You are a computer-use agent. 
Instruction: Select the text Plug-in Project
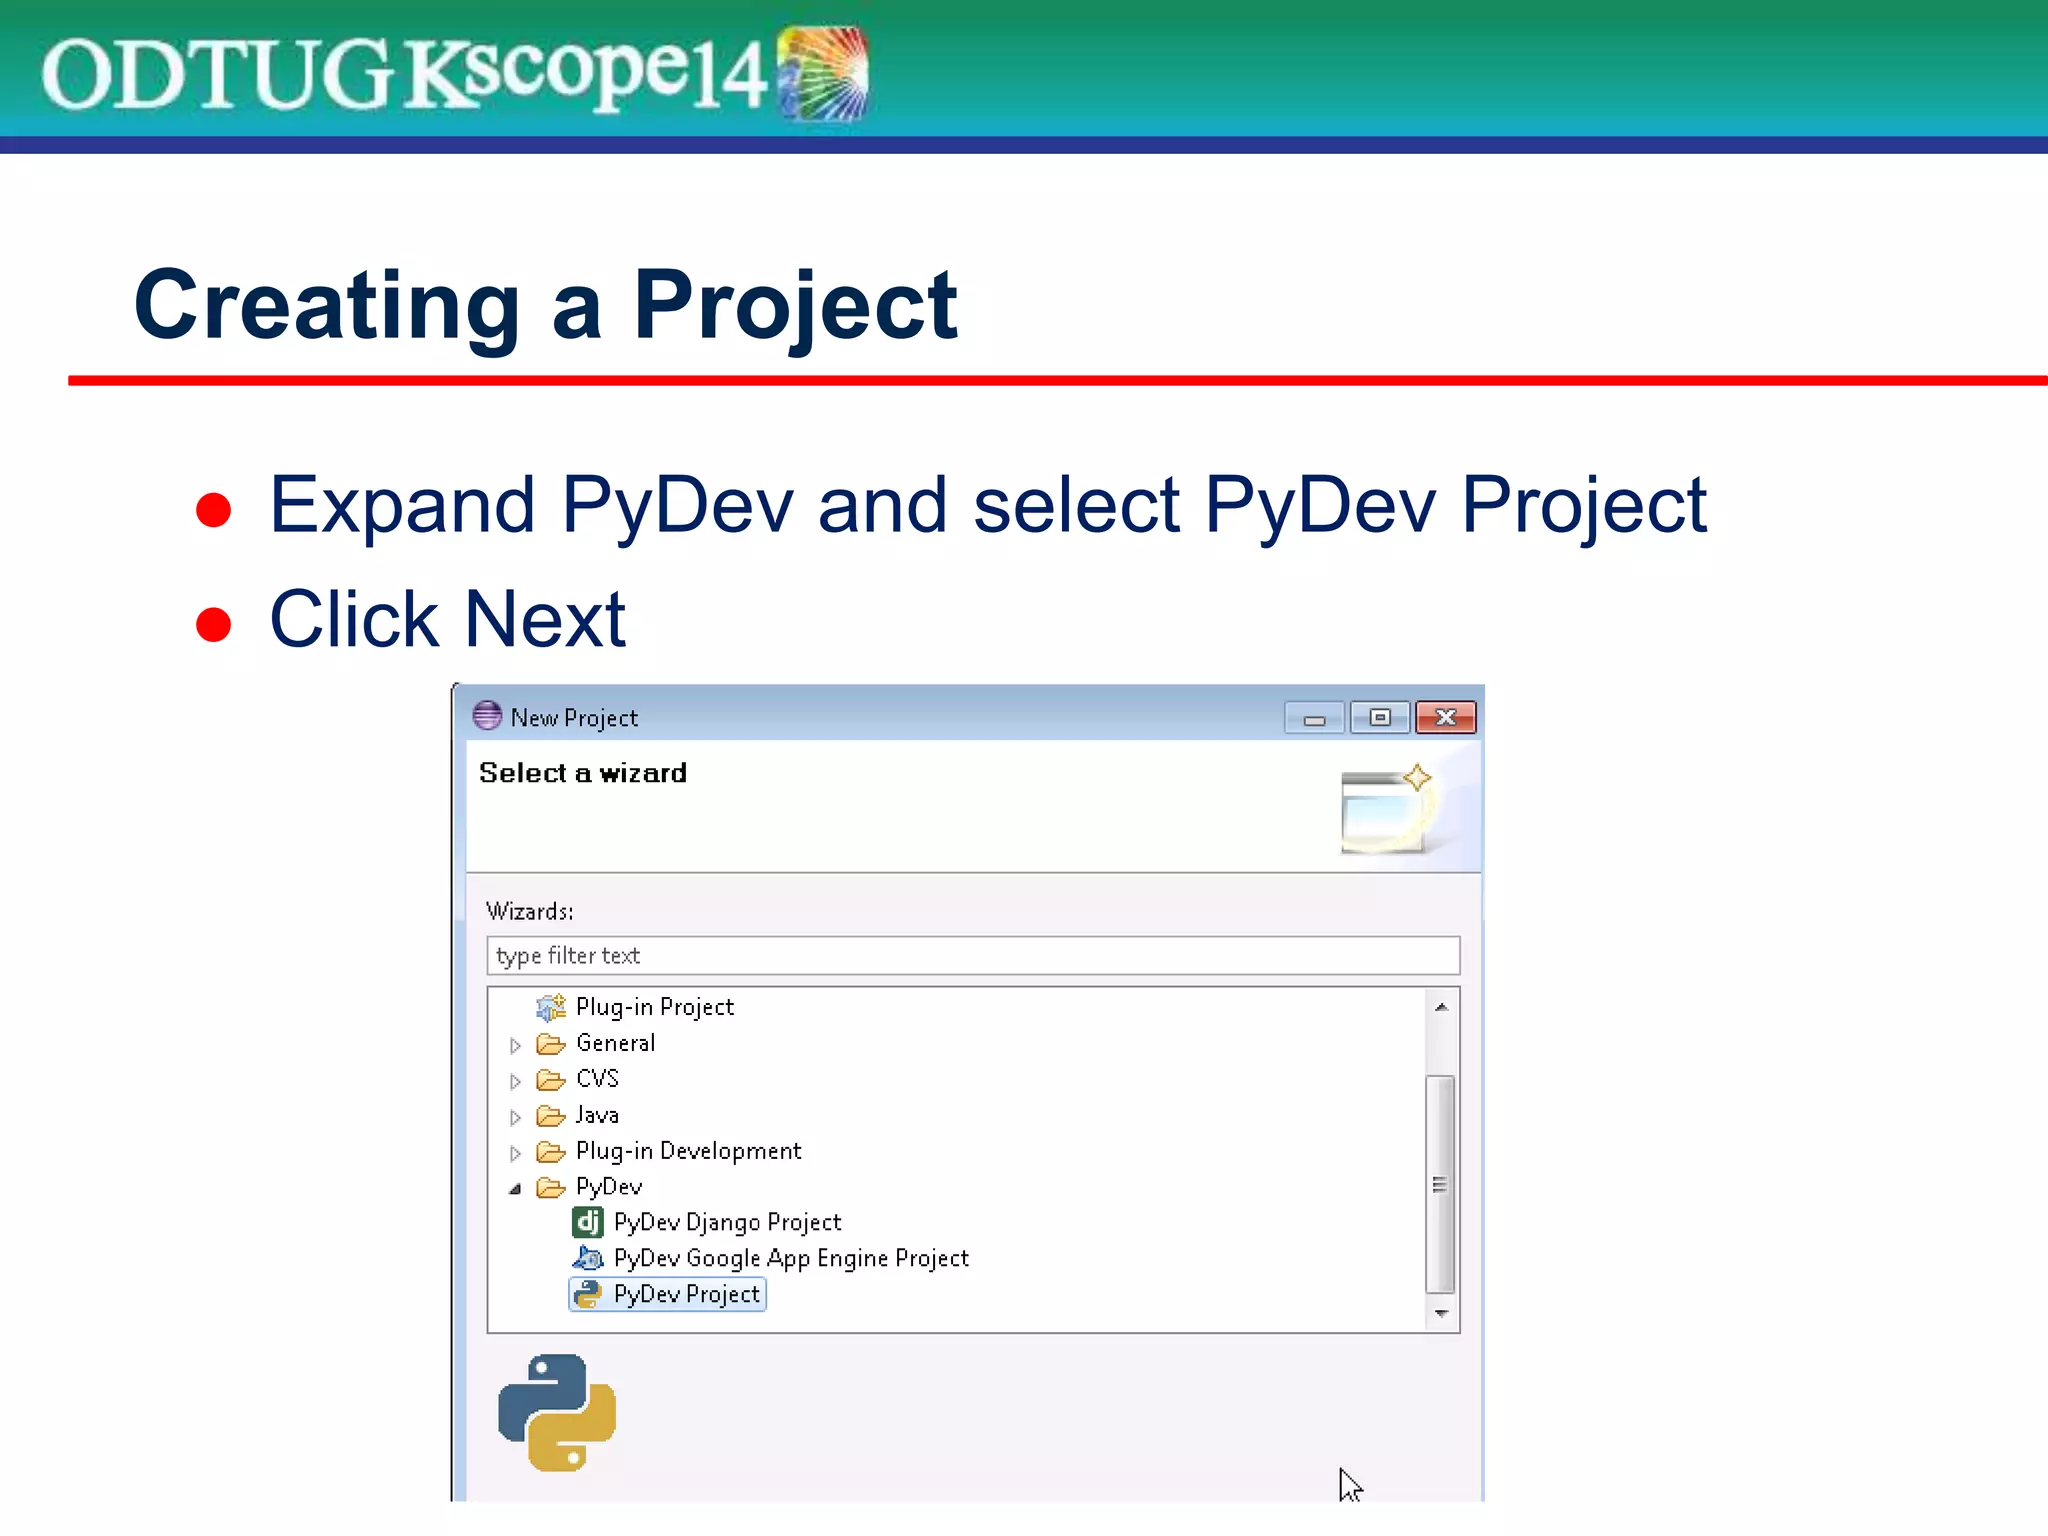click(655, 1007)
